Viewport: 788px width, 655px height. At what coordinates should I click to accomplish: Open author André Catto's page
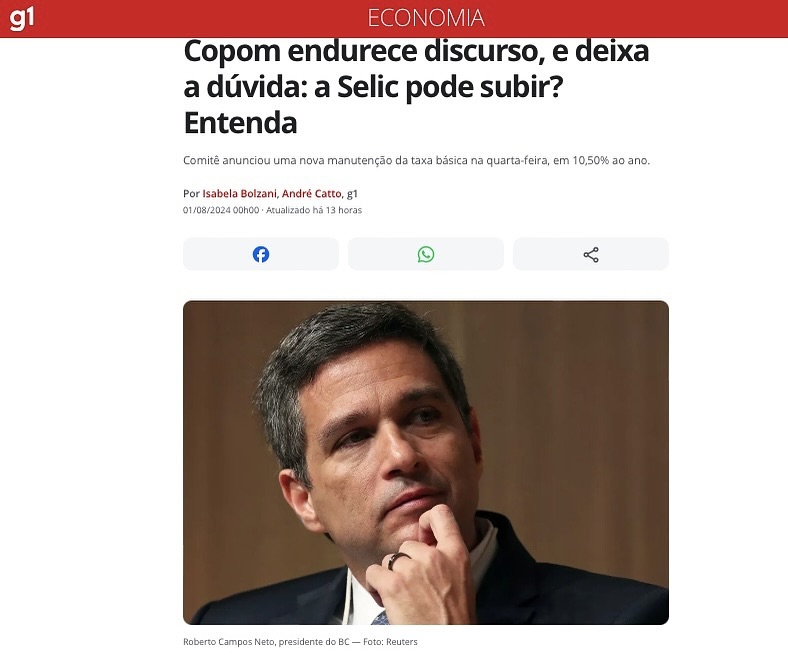coord(312,194)
